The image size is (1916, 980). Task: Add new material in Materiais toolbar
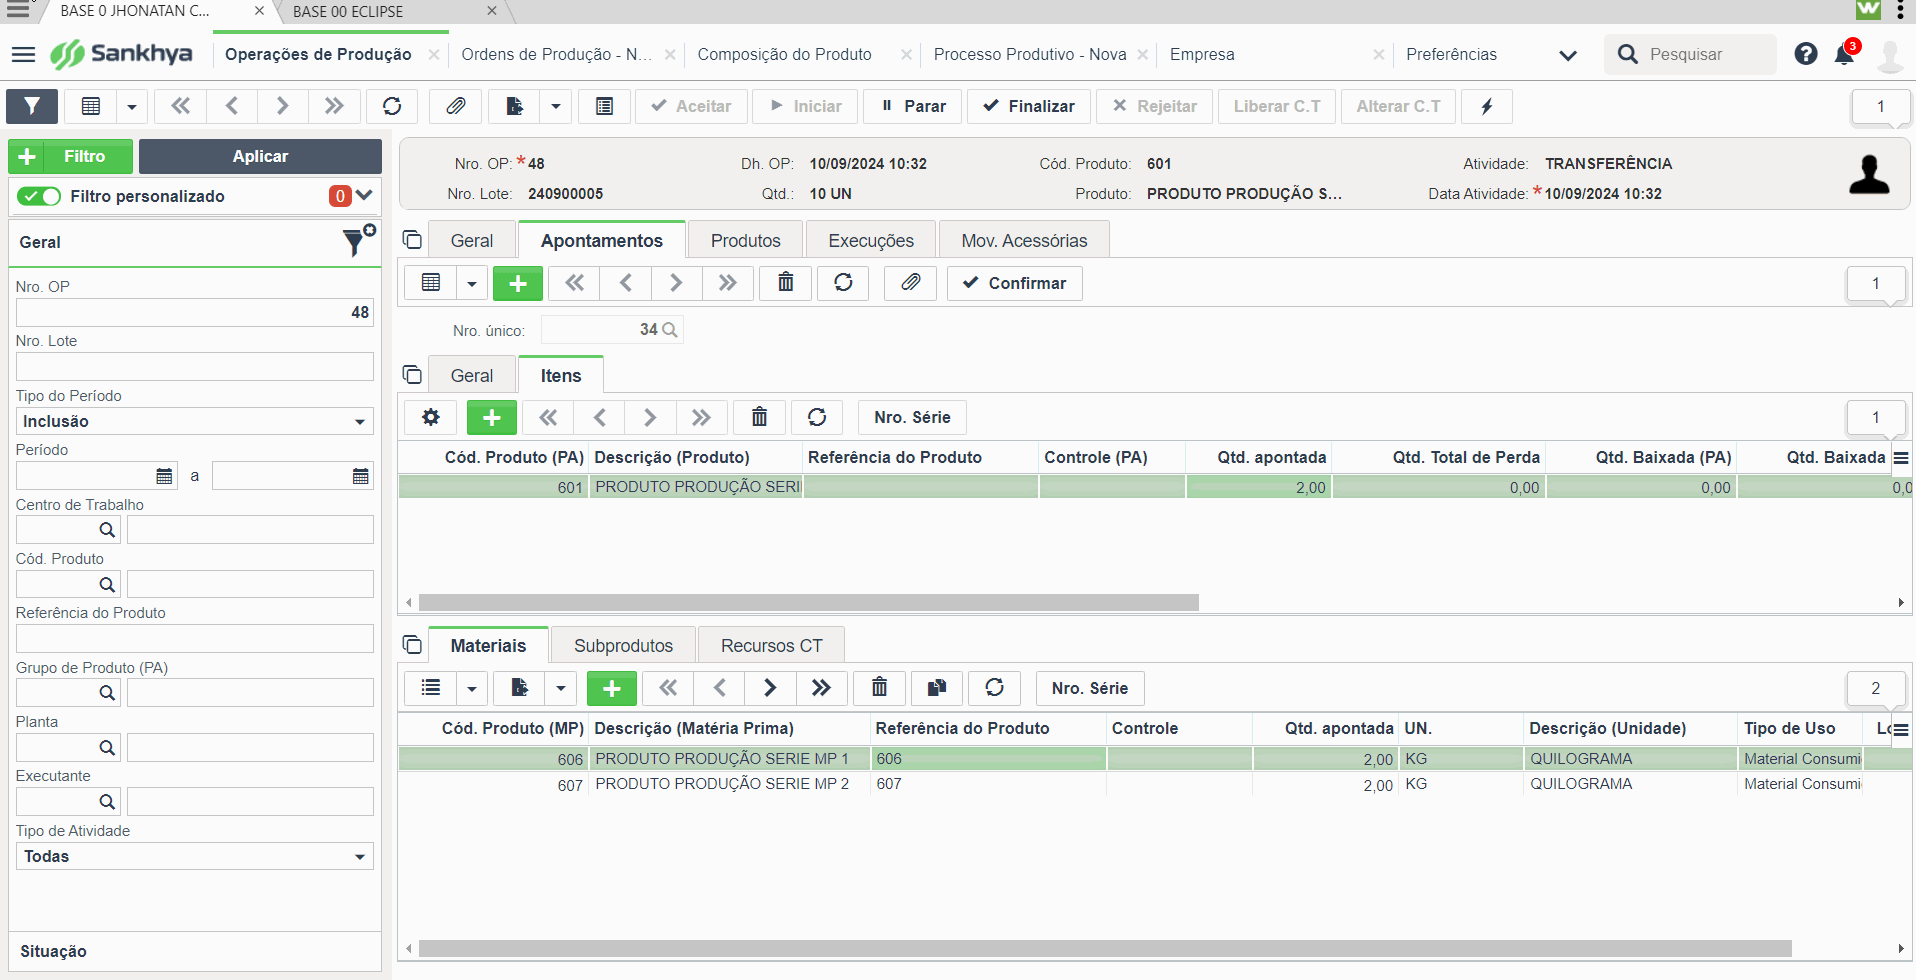coord(612,688)
